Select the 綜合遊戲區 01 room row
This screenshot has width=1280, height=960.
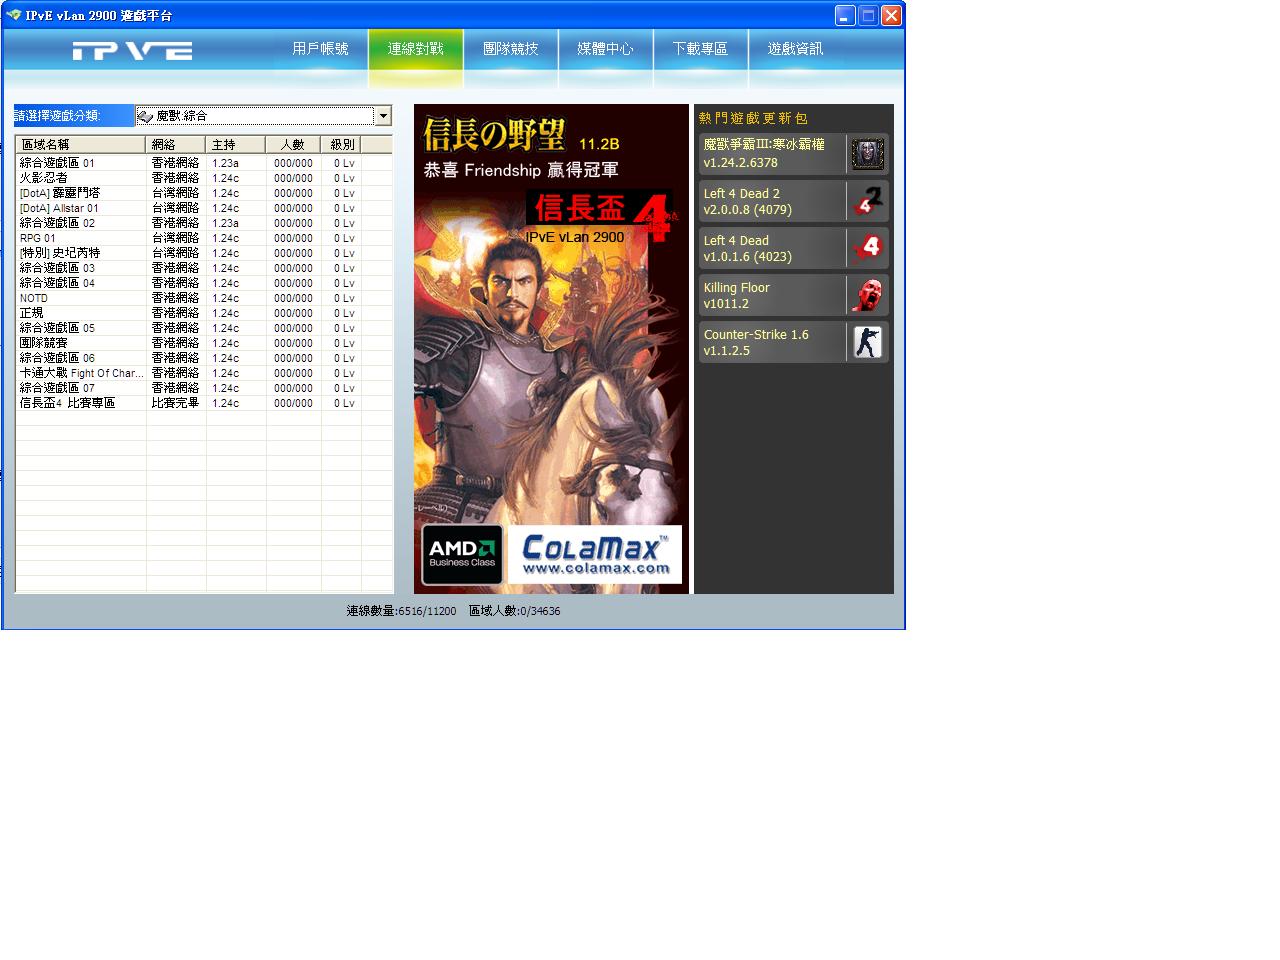point(204,163)
